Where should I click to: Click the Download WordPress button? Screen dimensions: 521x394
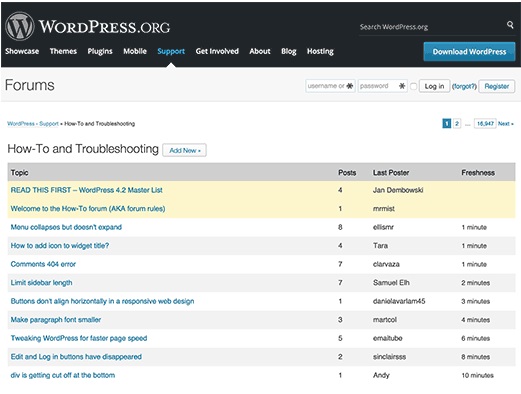469,52
